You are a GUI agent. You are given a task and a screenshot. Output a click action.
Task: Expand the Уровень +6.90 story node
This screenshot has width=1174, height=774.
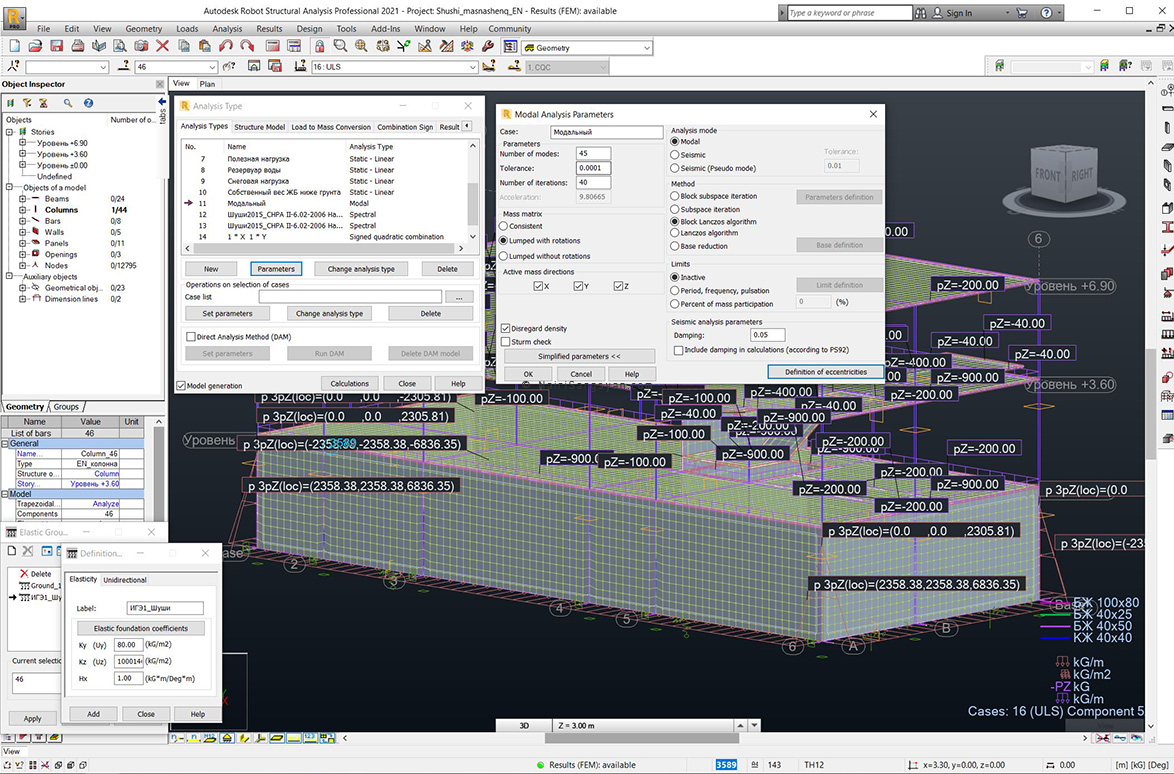pyautogui.click(x=22, y=143)
